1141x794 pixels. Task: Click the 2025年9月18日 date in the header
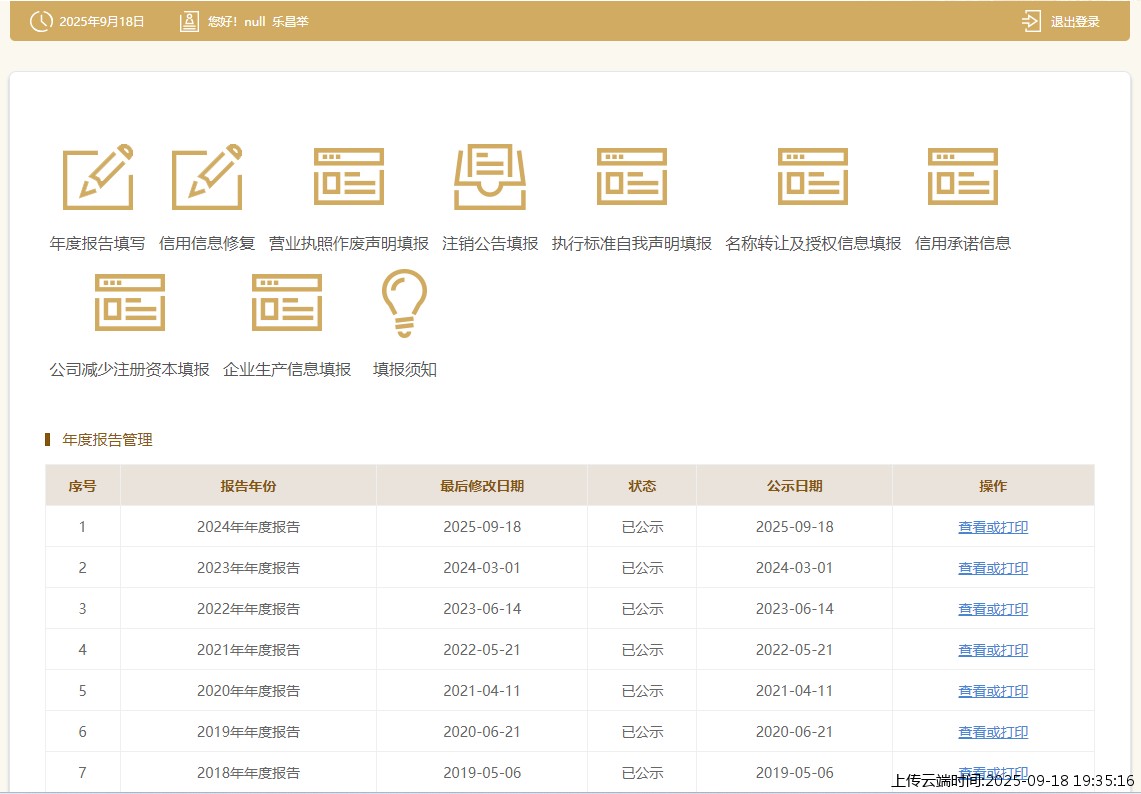[102, 22]
